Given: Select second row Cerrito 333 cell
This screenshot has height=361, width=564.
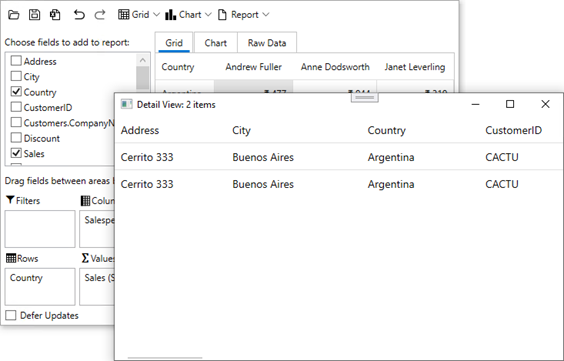Looking at the screenshot, I should [147, 184].
